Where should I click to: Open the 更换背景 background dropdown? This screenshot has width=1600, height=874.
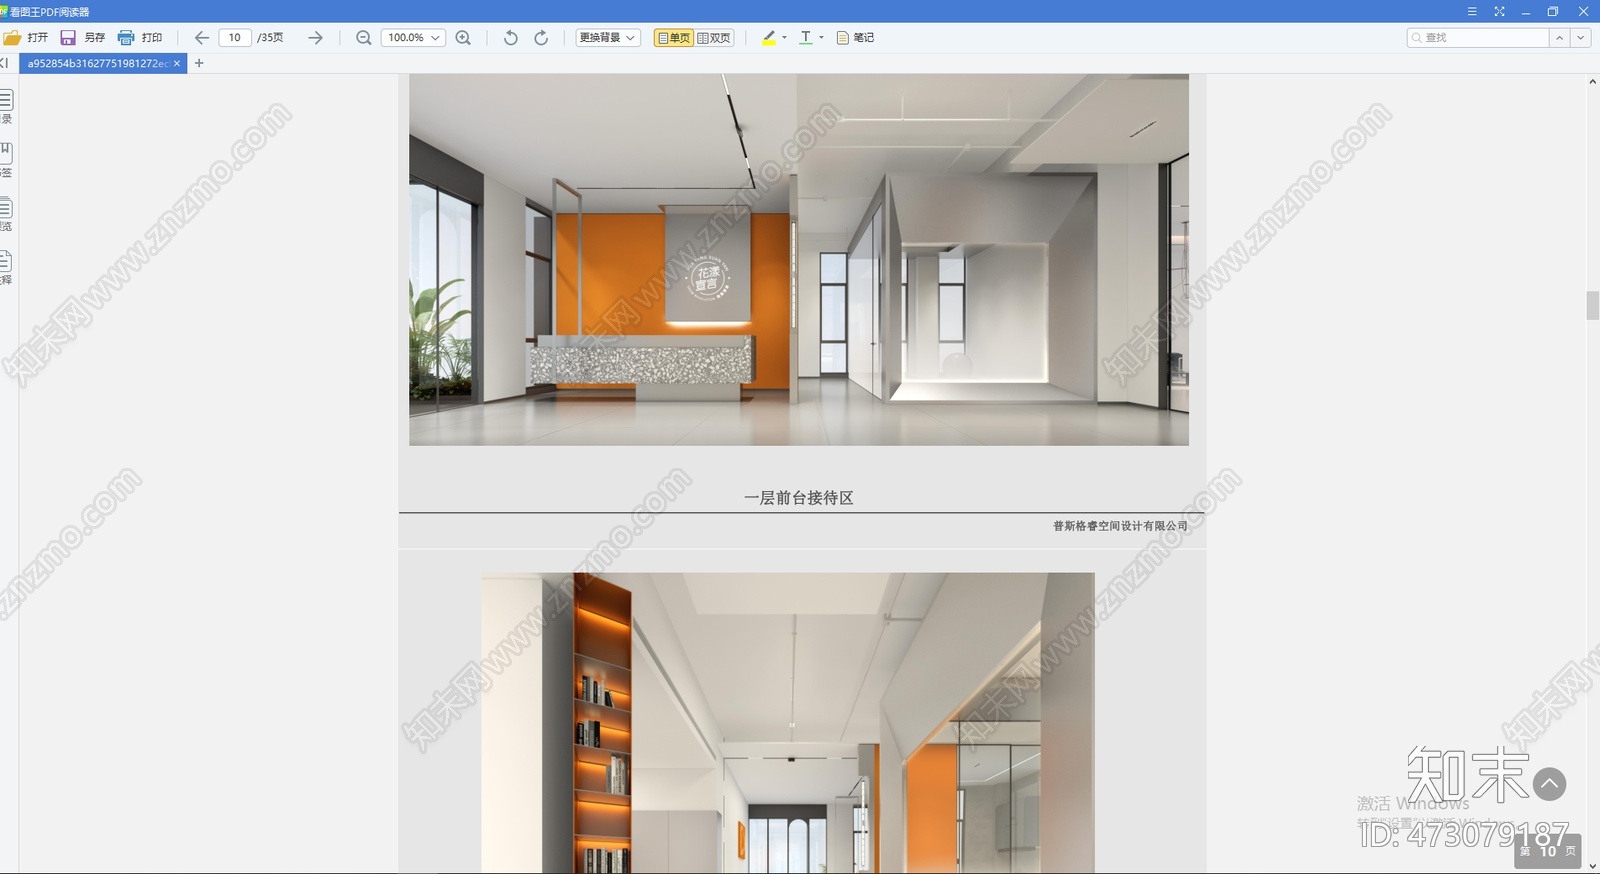(x=608, y=37)
